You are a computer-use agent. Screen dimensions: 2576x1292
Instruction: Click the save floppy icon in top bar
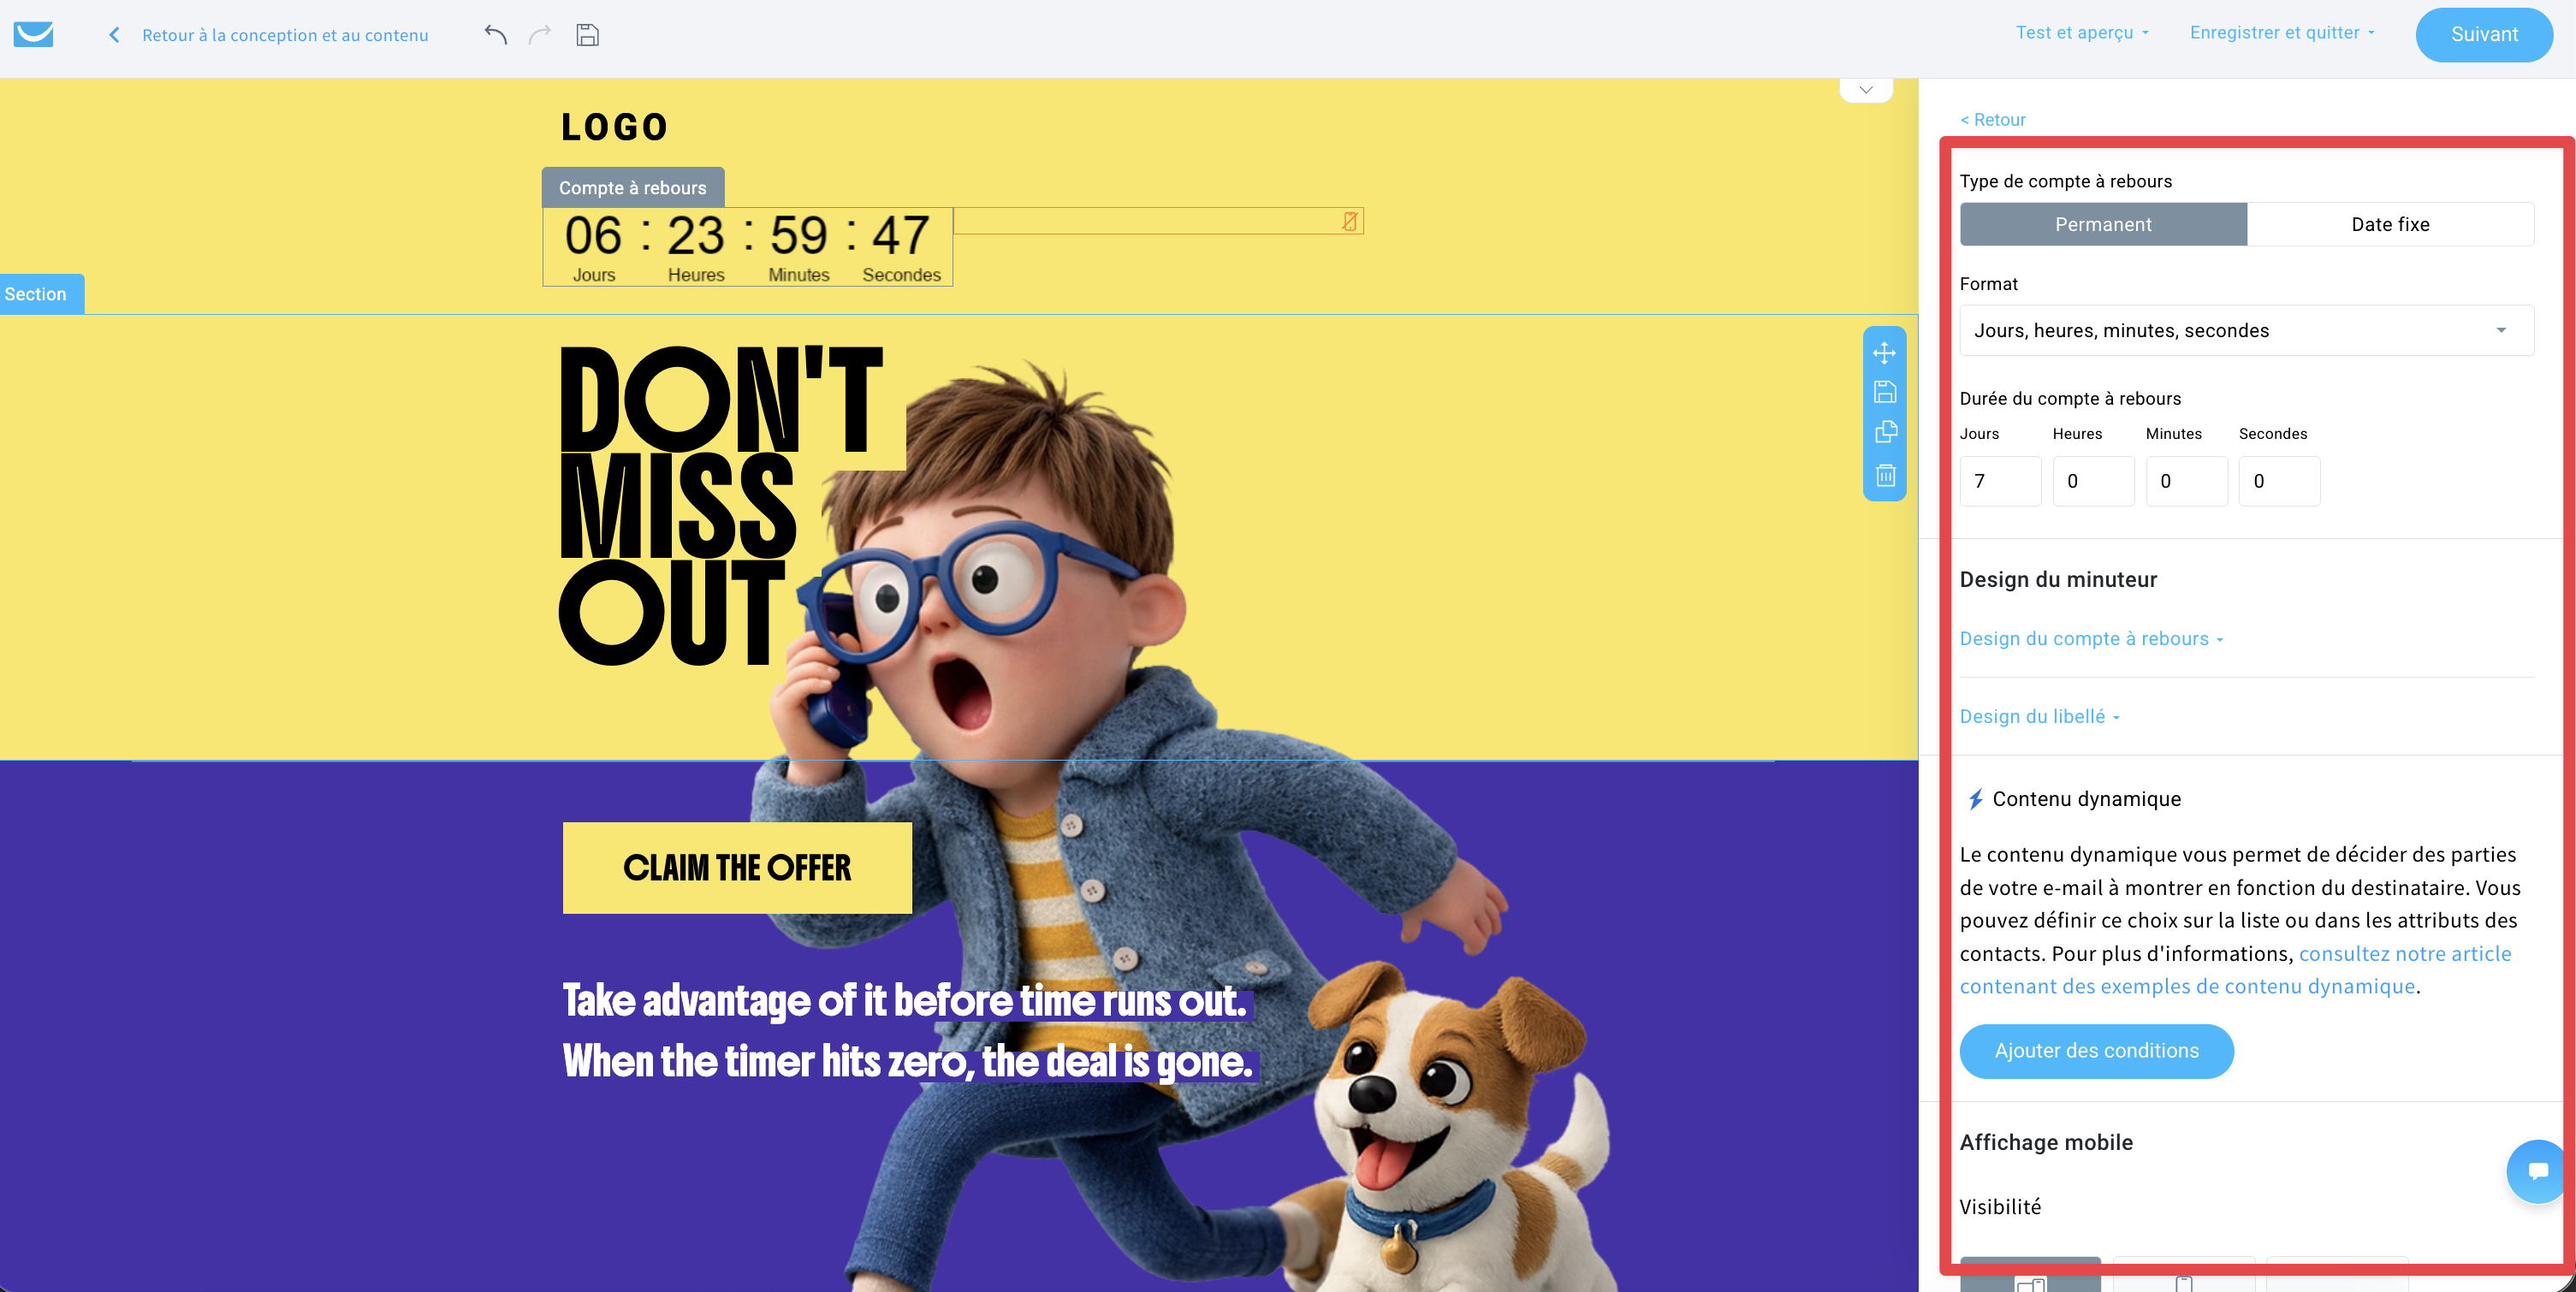[587, 35]
